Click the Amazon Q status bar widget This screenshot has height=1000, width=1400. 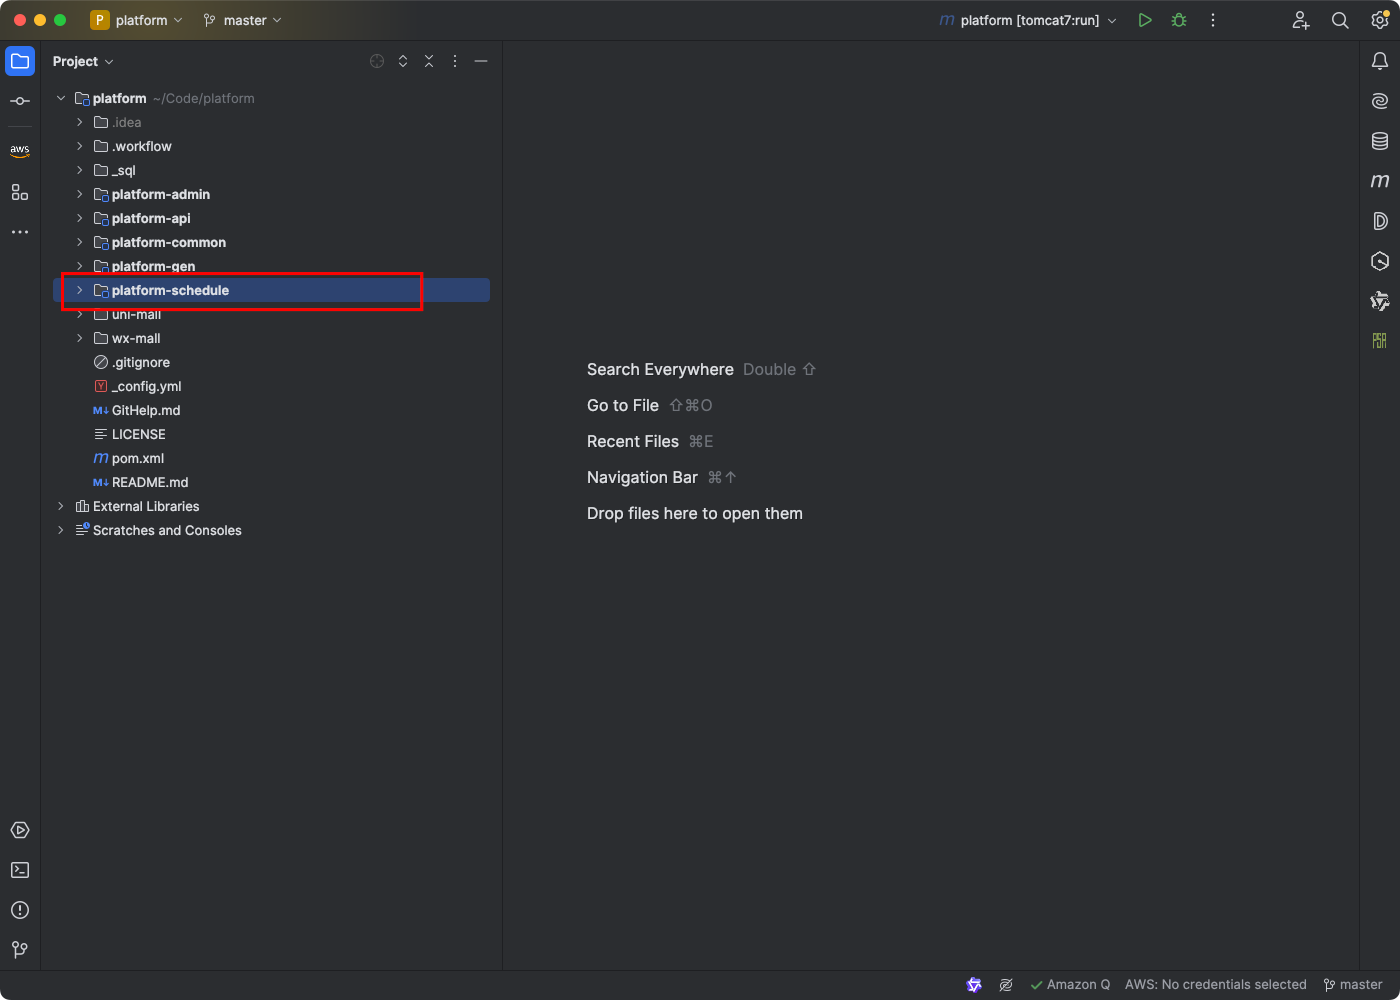point(1070,985)
